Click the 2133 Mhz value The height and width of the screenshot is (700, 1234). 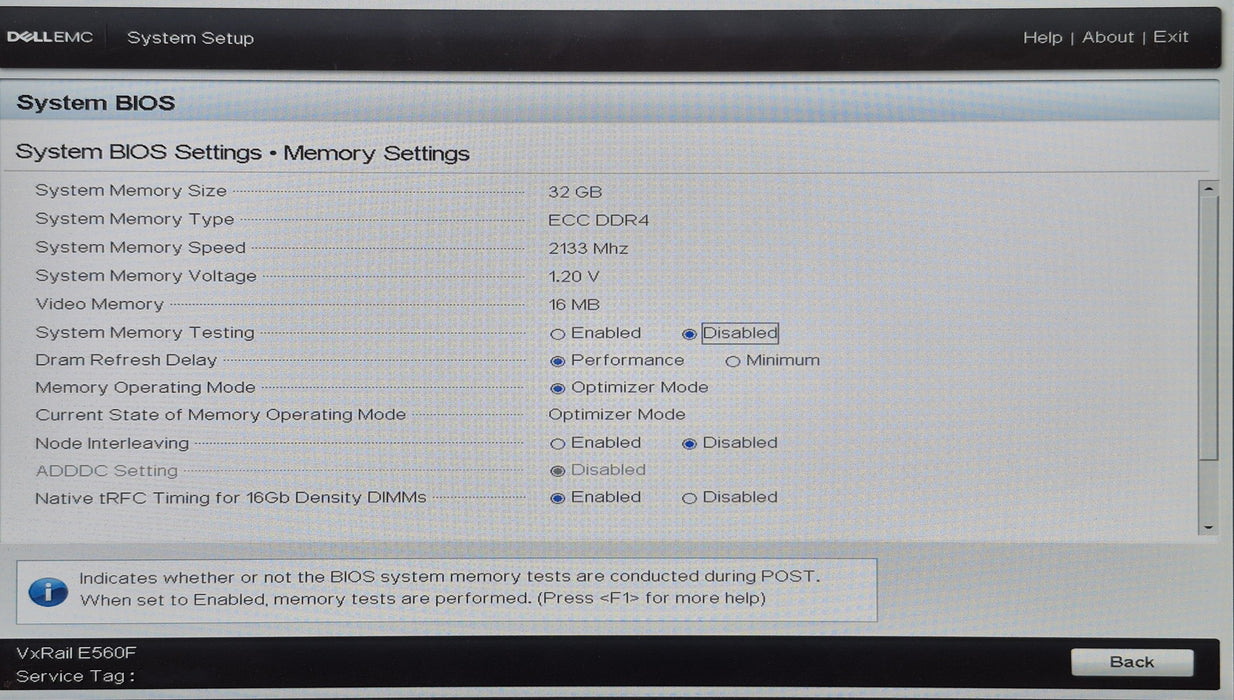click(588, 248)
